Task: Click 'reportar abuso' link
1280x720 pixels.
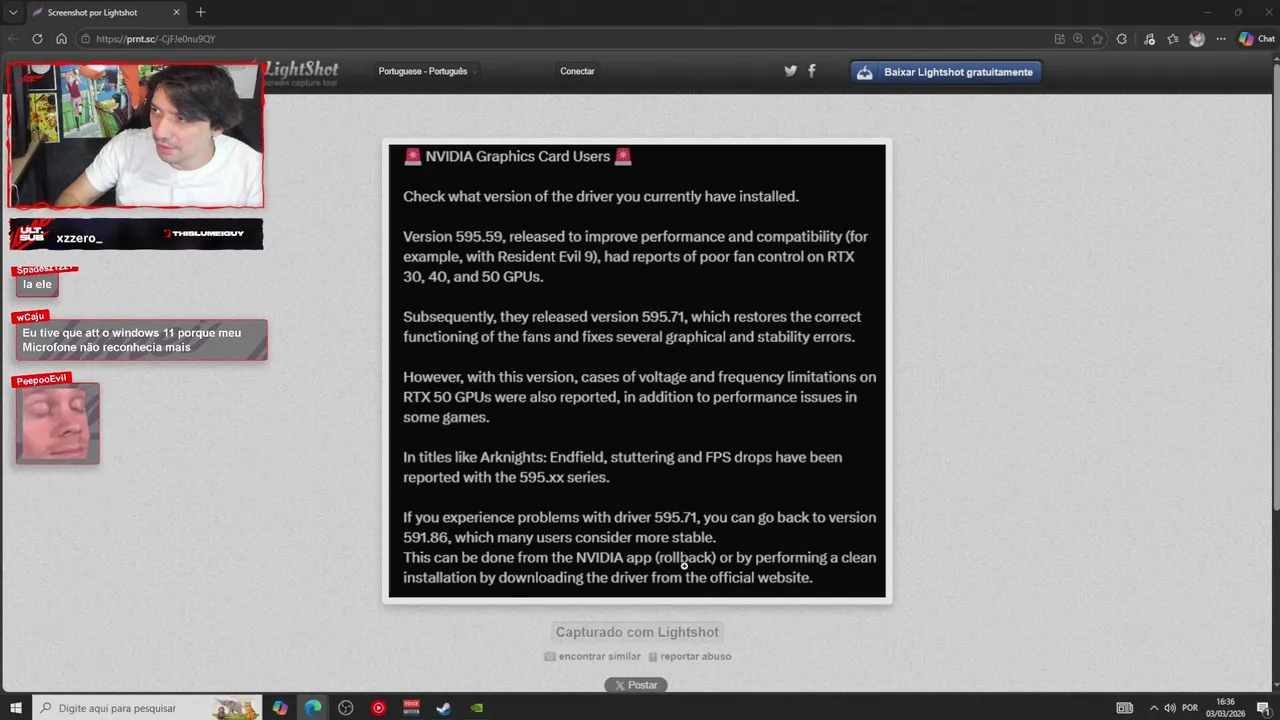Action: pos(690,657)
